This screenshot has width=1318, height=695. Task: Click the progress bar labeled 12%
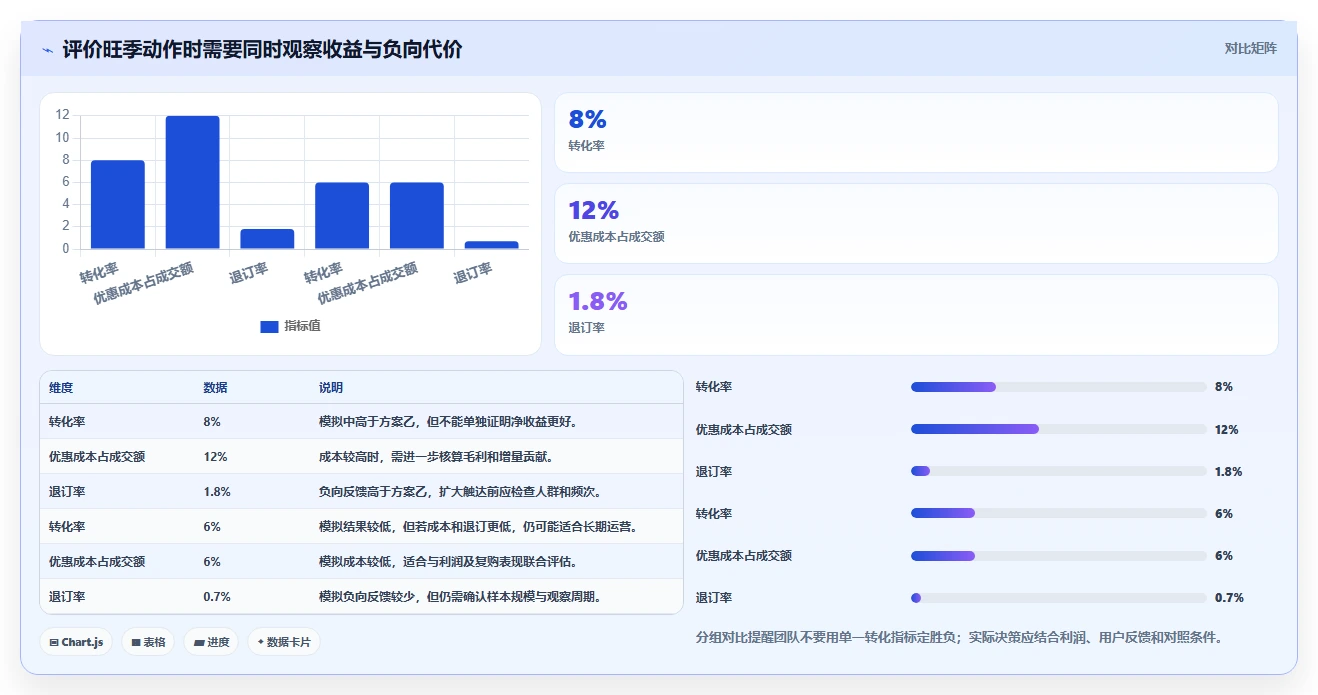coord(1058,429)
